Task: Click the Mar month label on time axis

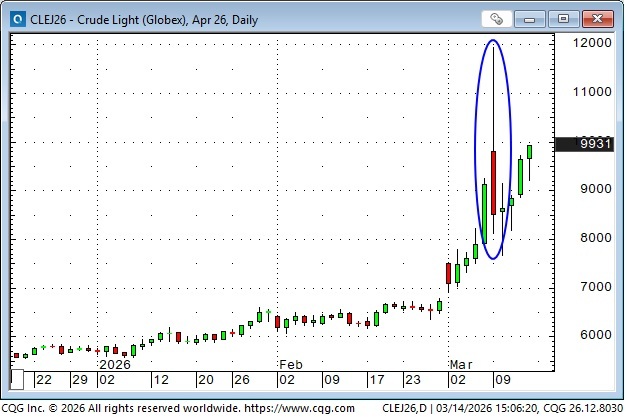Action: tap(460, 365)
